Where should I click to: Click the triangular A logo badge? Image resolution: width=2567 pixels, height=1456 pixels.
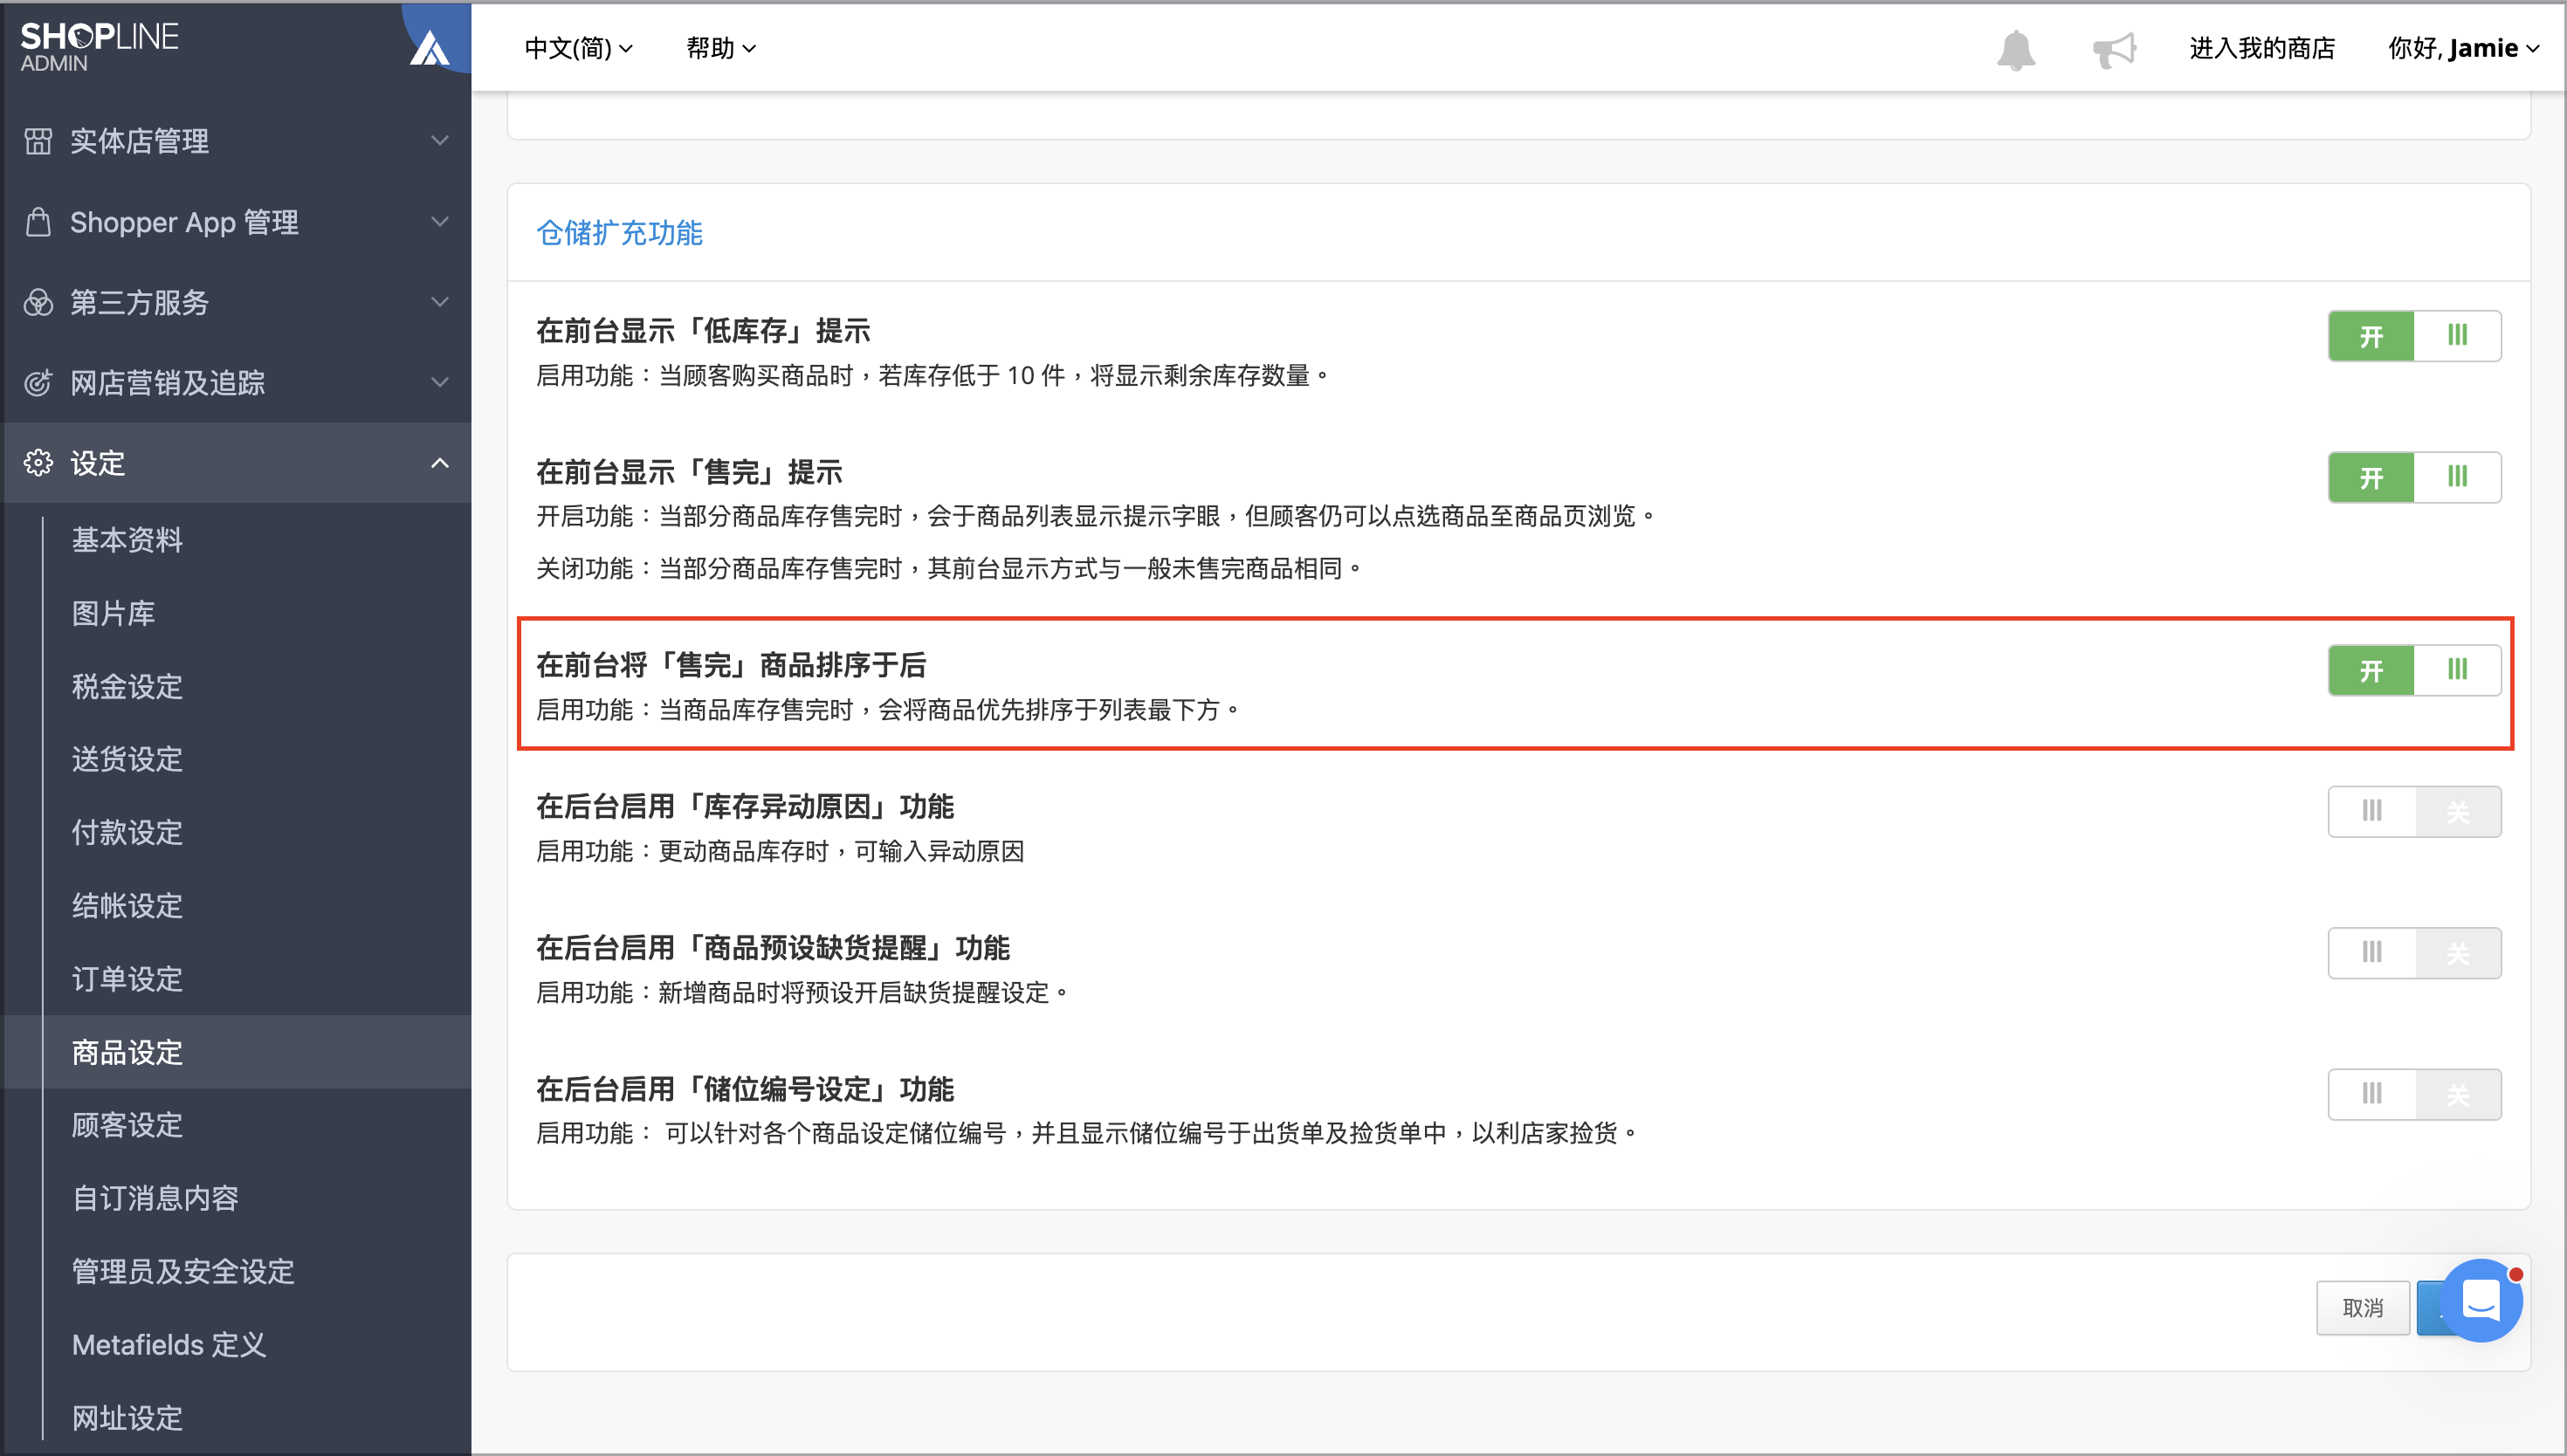[430, 47]
